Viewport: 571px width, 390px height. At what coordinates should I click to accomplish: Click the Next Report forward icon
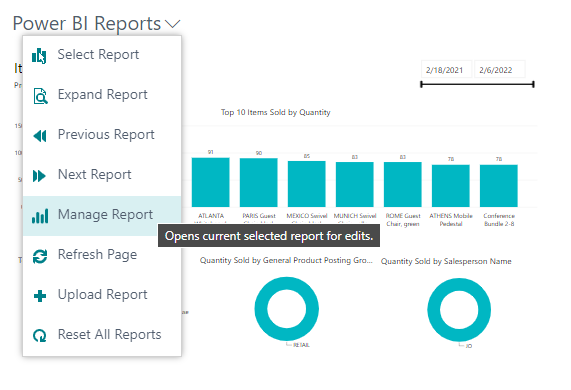point(39,176)
